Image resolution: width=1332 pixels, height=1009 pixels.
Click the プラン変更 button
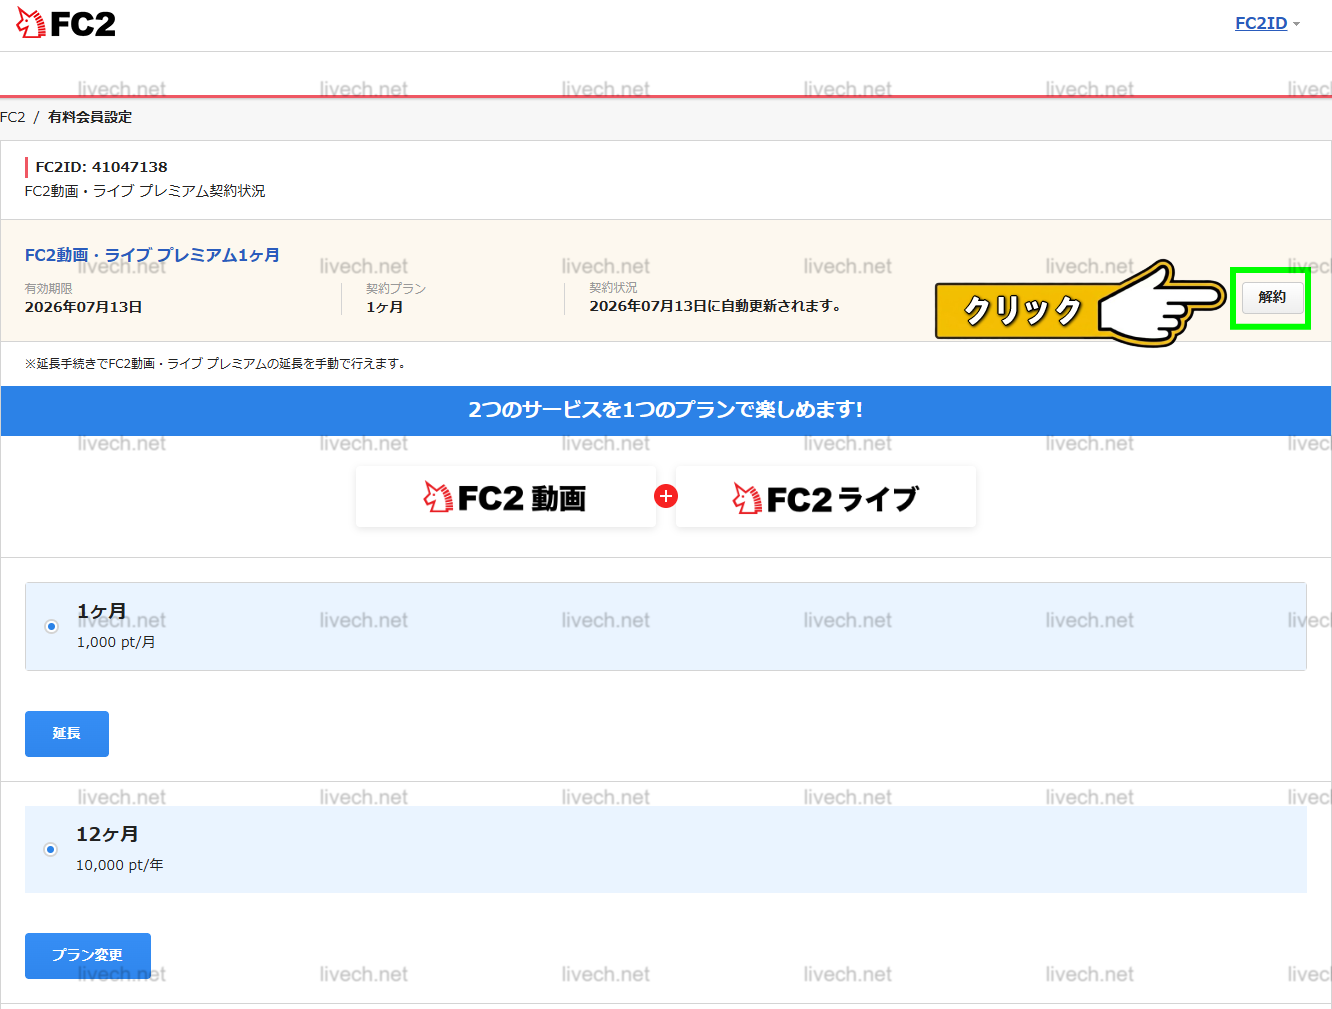point(88,956)
